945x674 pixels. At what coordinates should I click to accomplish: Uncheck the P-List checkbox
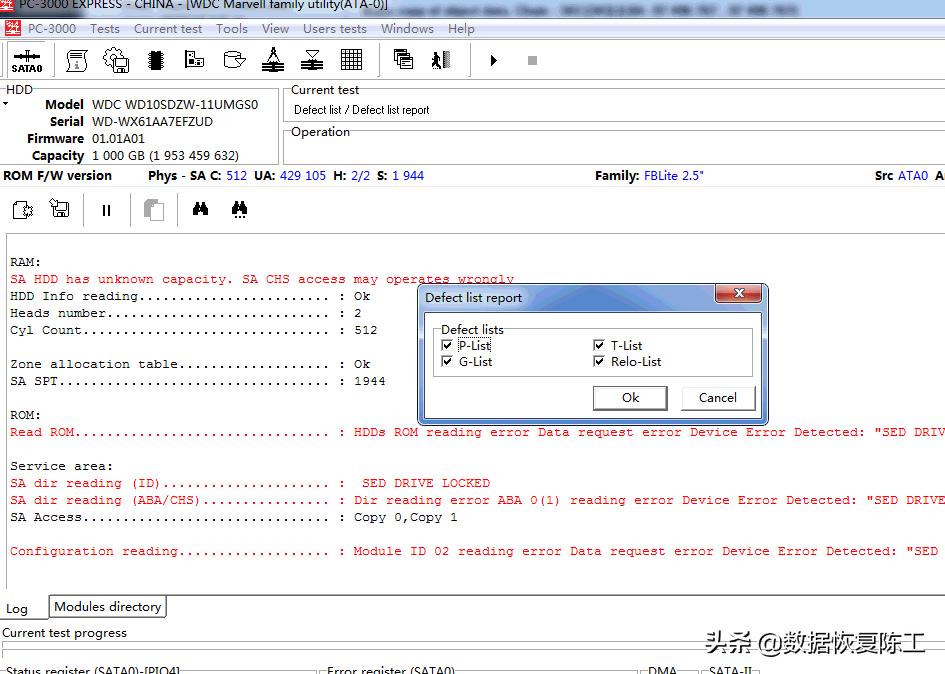[447, 346]
